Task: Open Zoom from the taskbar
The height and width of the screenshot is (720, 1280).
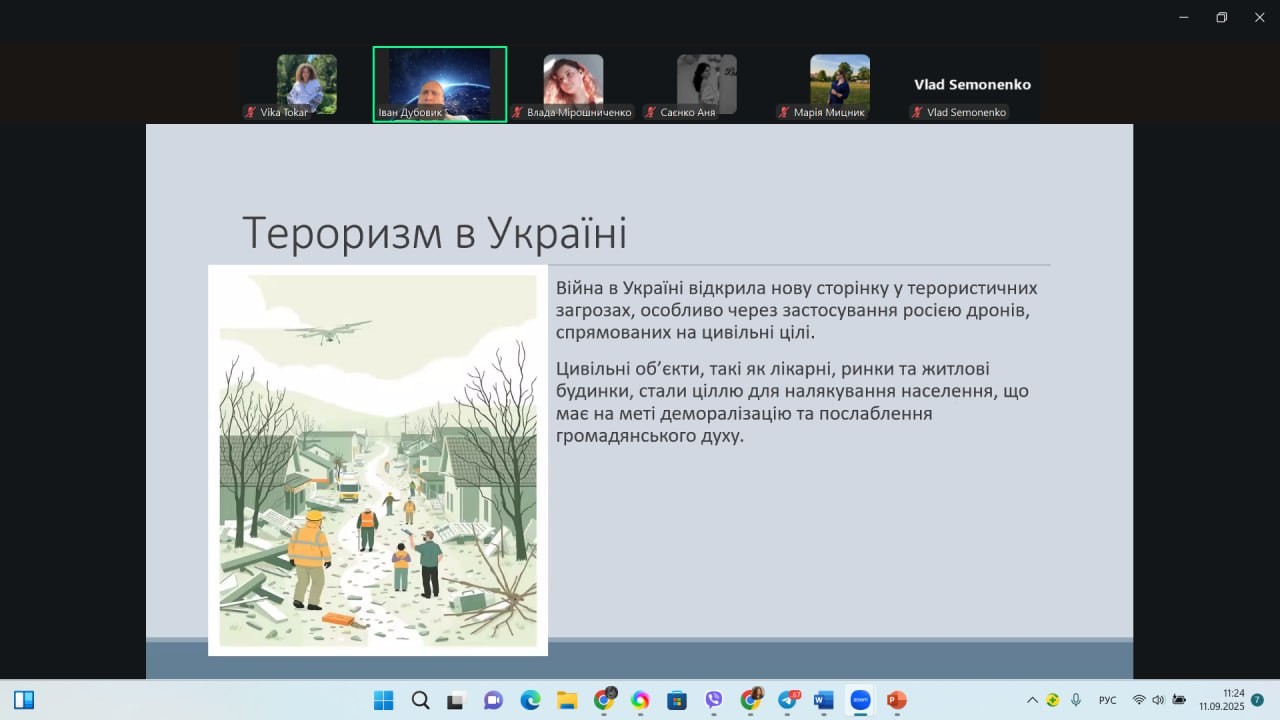Action: pos(859,700)
